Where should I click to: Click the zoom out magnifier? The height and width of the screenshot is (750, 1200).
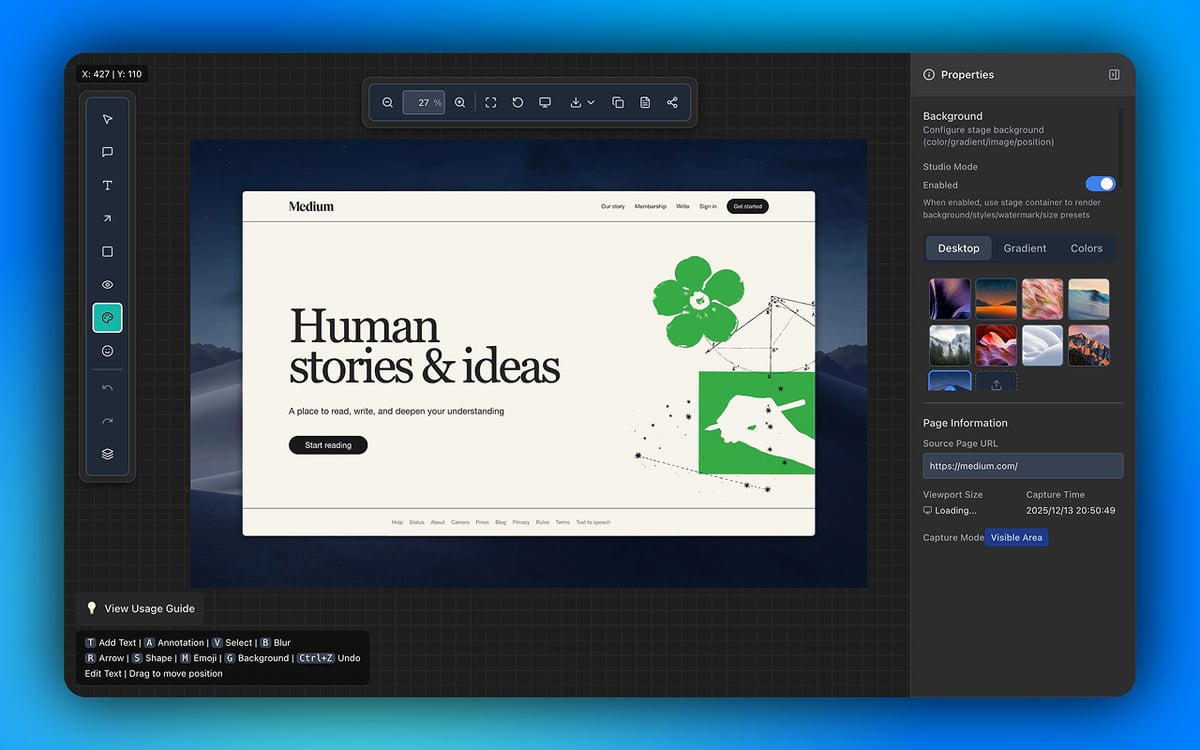pos(388,103)
